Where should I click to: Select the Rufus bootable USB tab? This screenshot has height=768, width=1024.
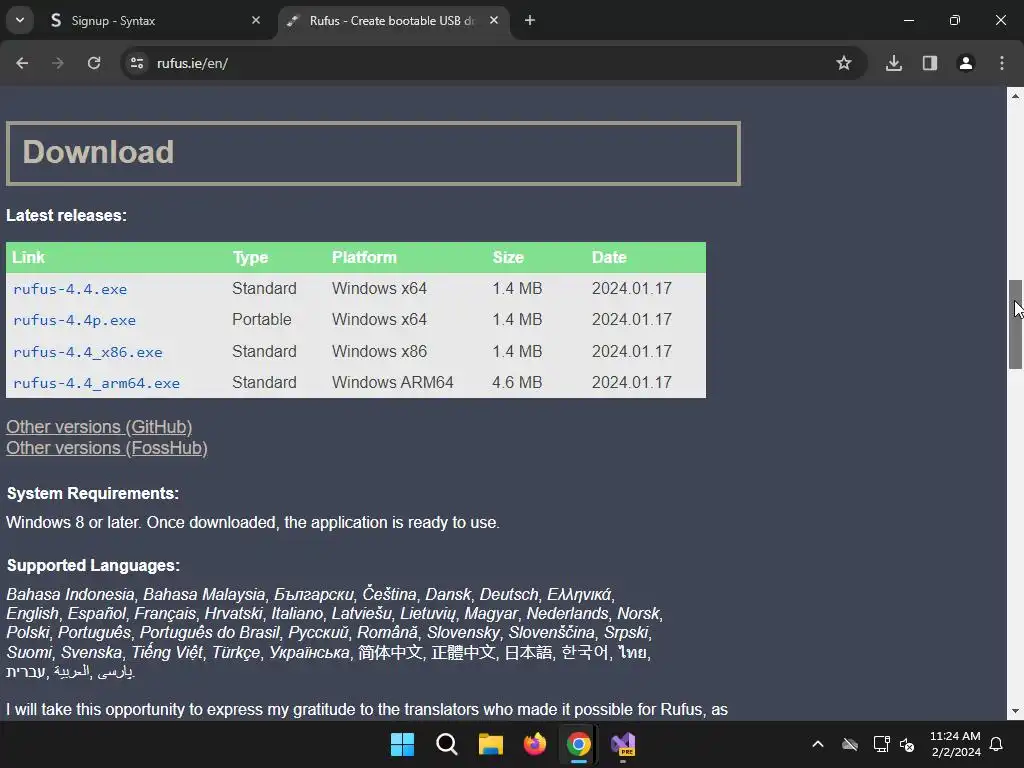point(394,20)
